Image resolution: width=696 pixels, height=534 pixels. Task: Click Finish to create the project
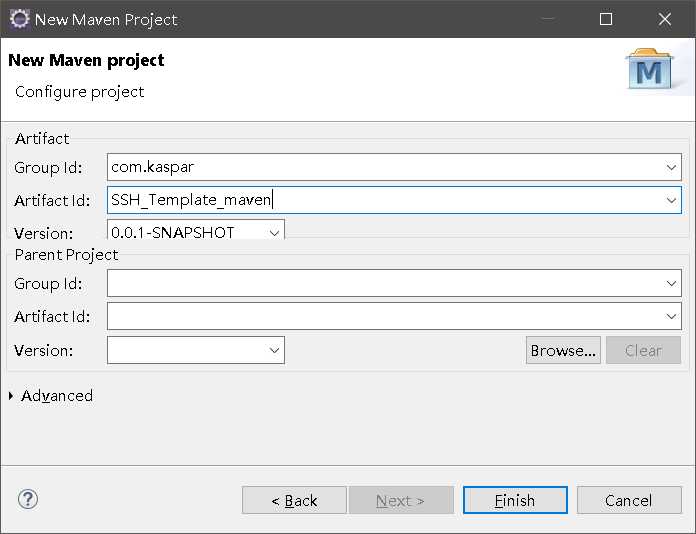coord(515,500)
